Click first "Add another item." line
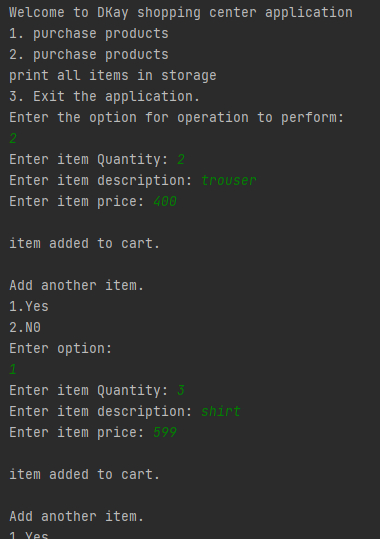The width and height of the screenshot is (380, 539). coord(76,285)
